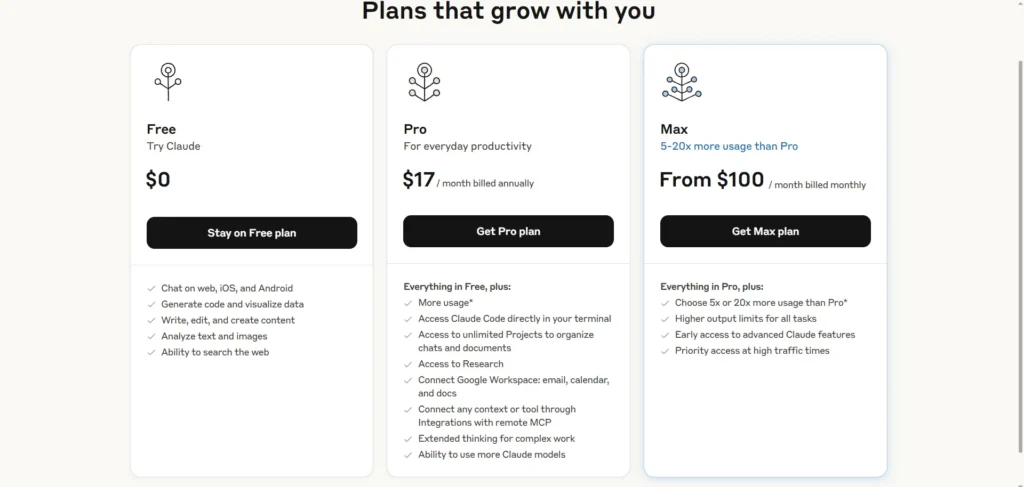Click checkmark next to "Extended thinking for complex work"
Screen dimensions: 1024x487
tap(408, 439)
